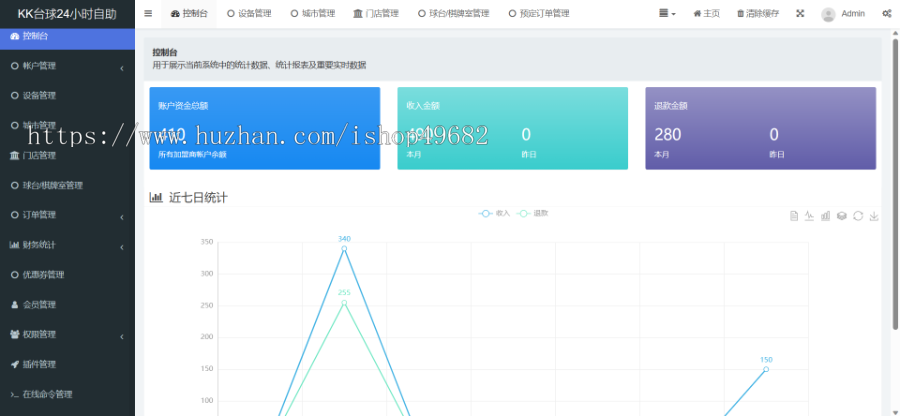
Task: Open the tab list dropdown
Action: click(667, 14)
